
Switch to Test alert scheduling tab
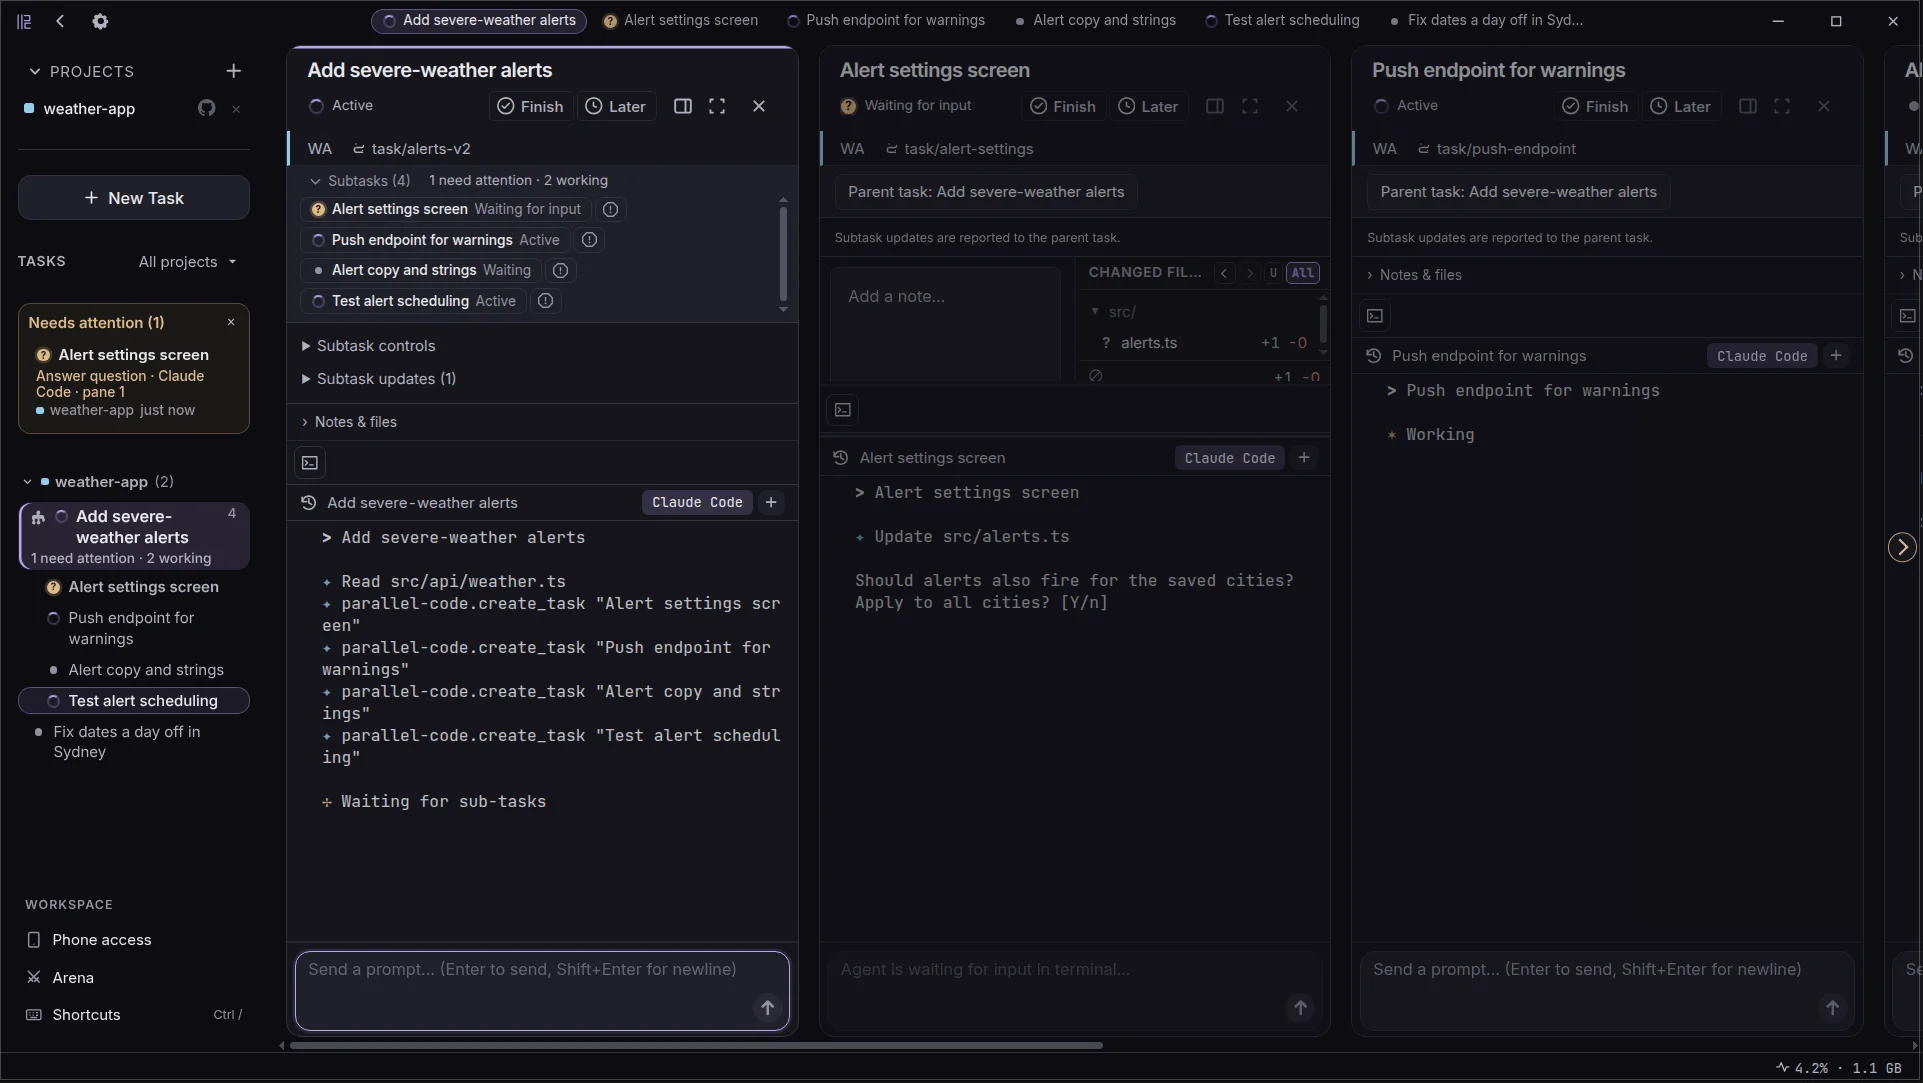[1282, 20]
